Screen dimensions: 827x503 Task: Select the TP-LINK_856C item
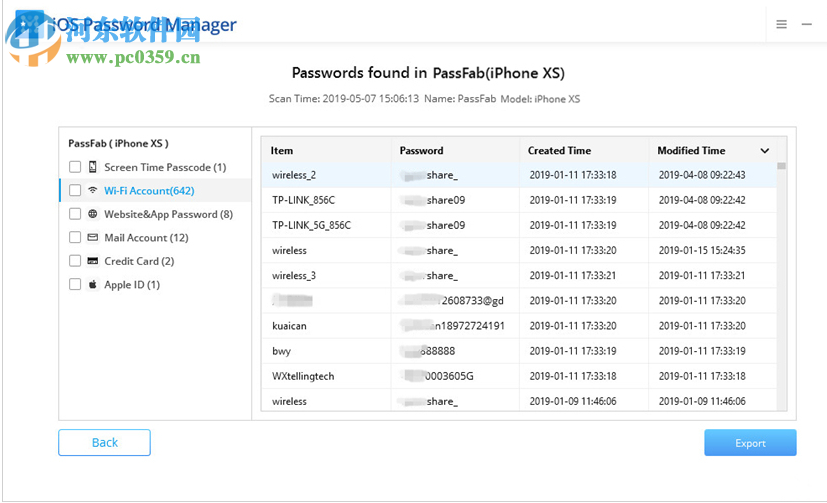coord(303,200)
